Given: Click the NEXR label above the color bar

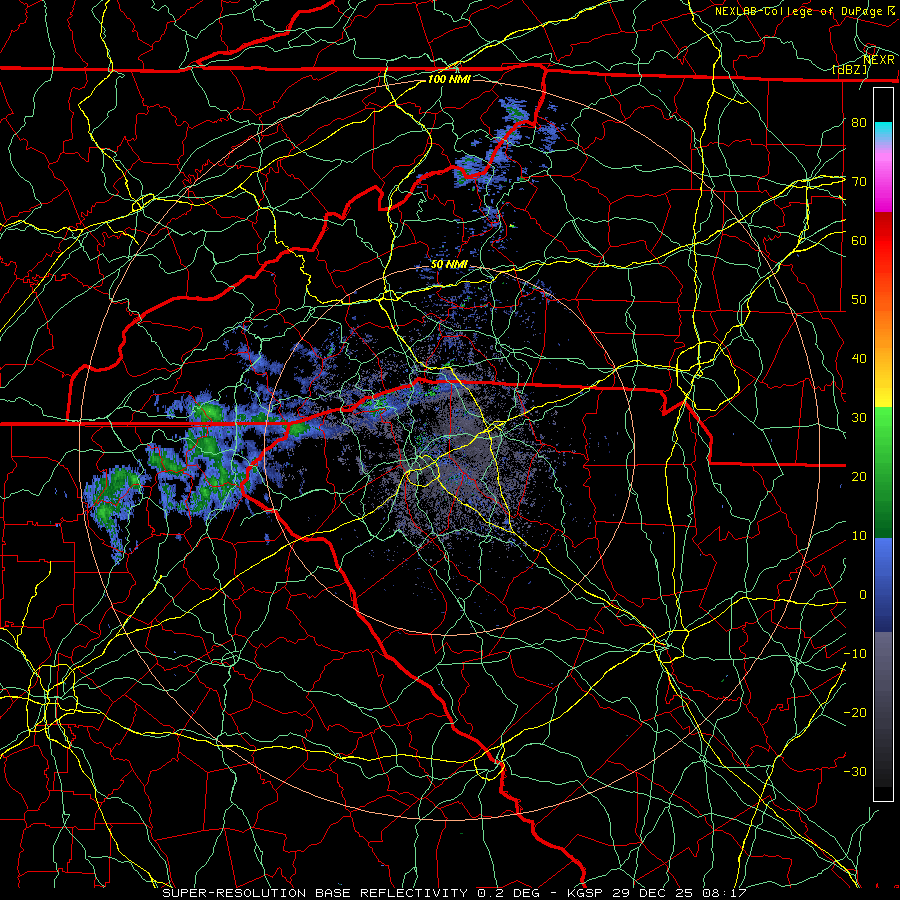Looking at the screenshot, I should coord(879,60).
